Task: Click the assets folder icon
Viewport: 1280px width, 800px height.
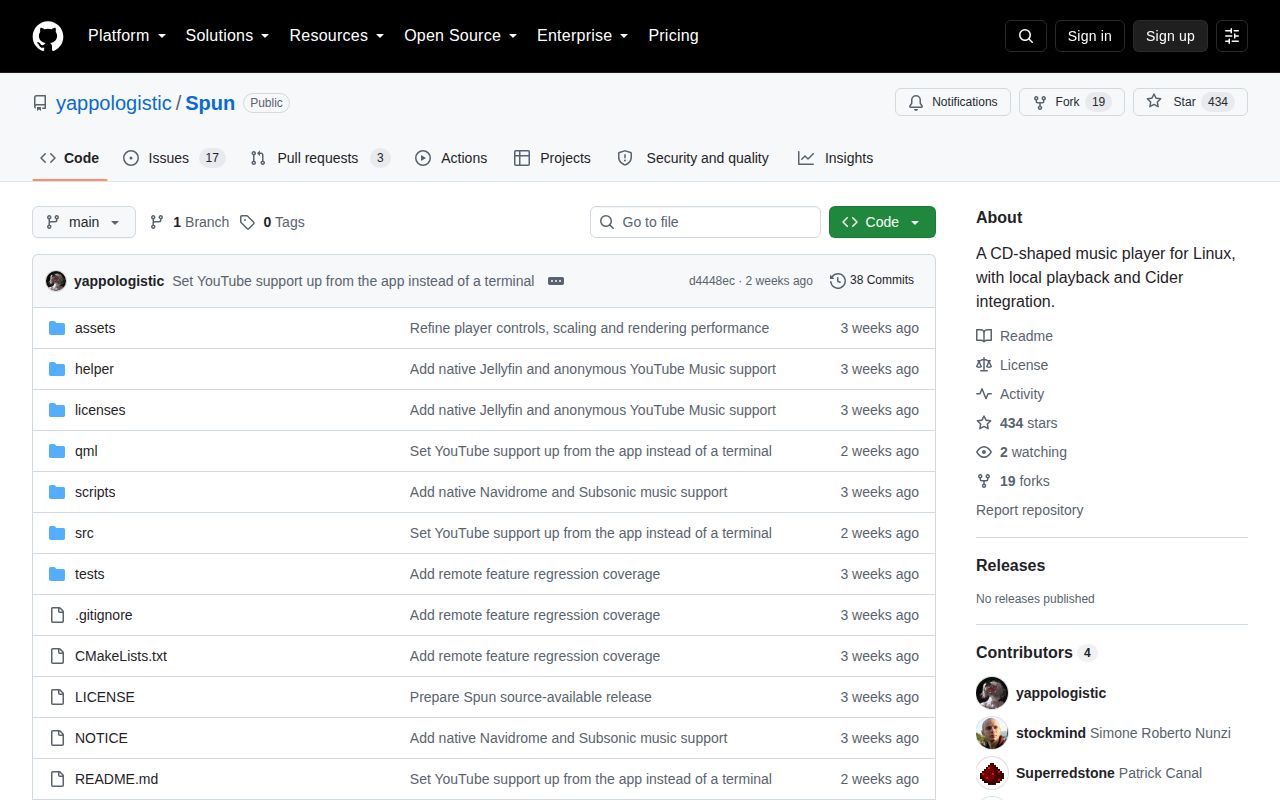Action: (x=57, y=328)
